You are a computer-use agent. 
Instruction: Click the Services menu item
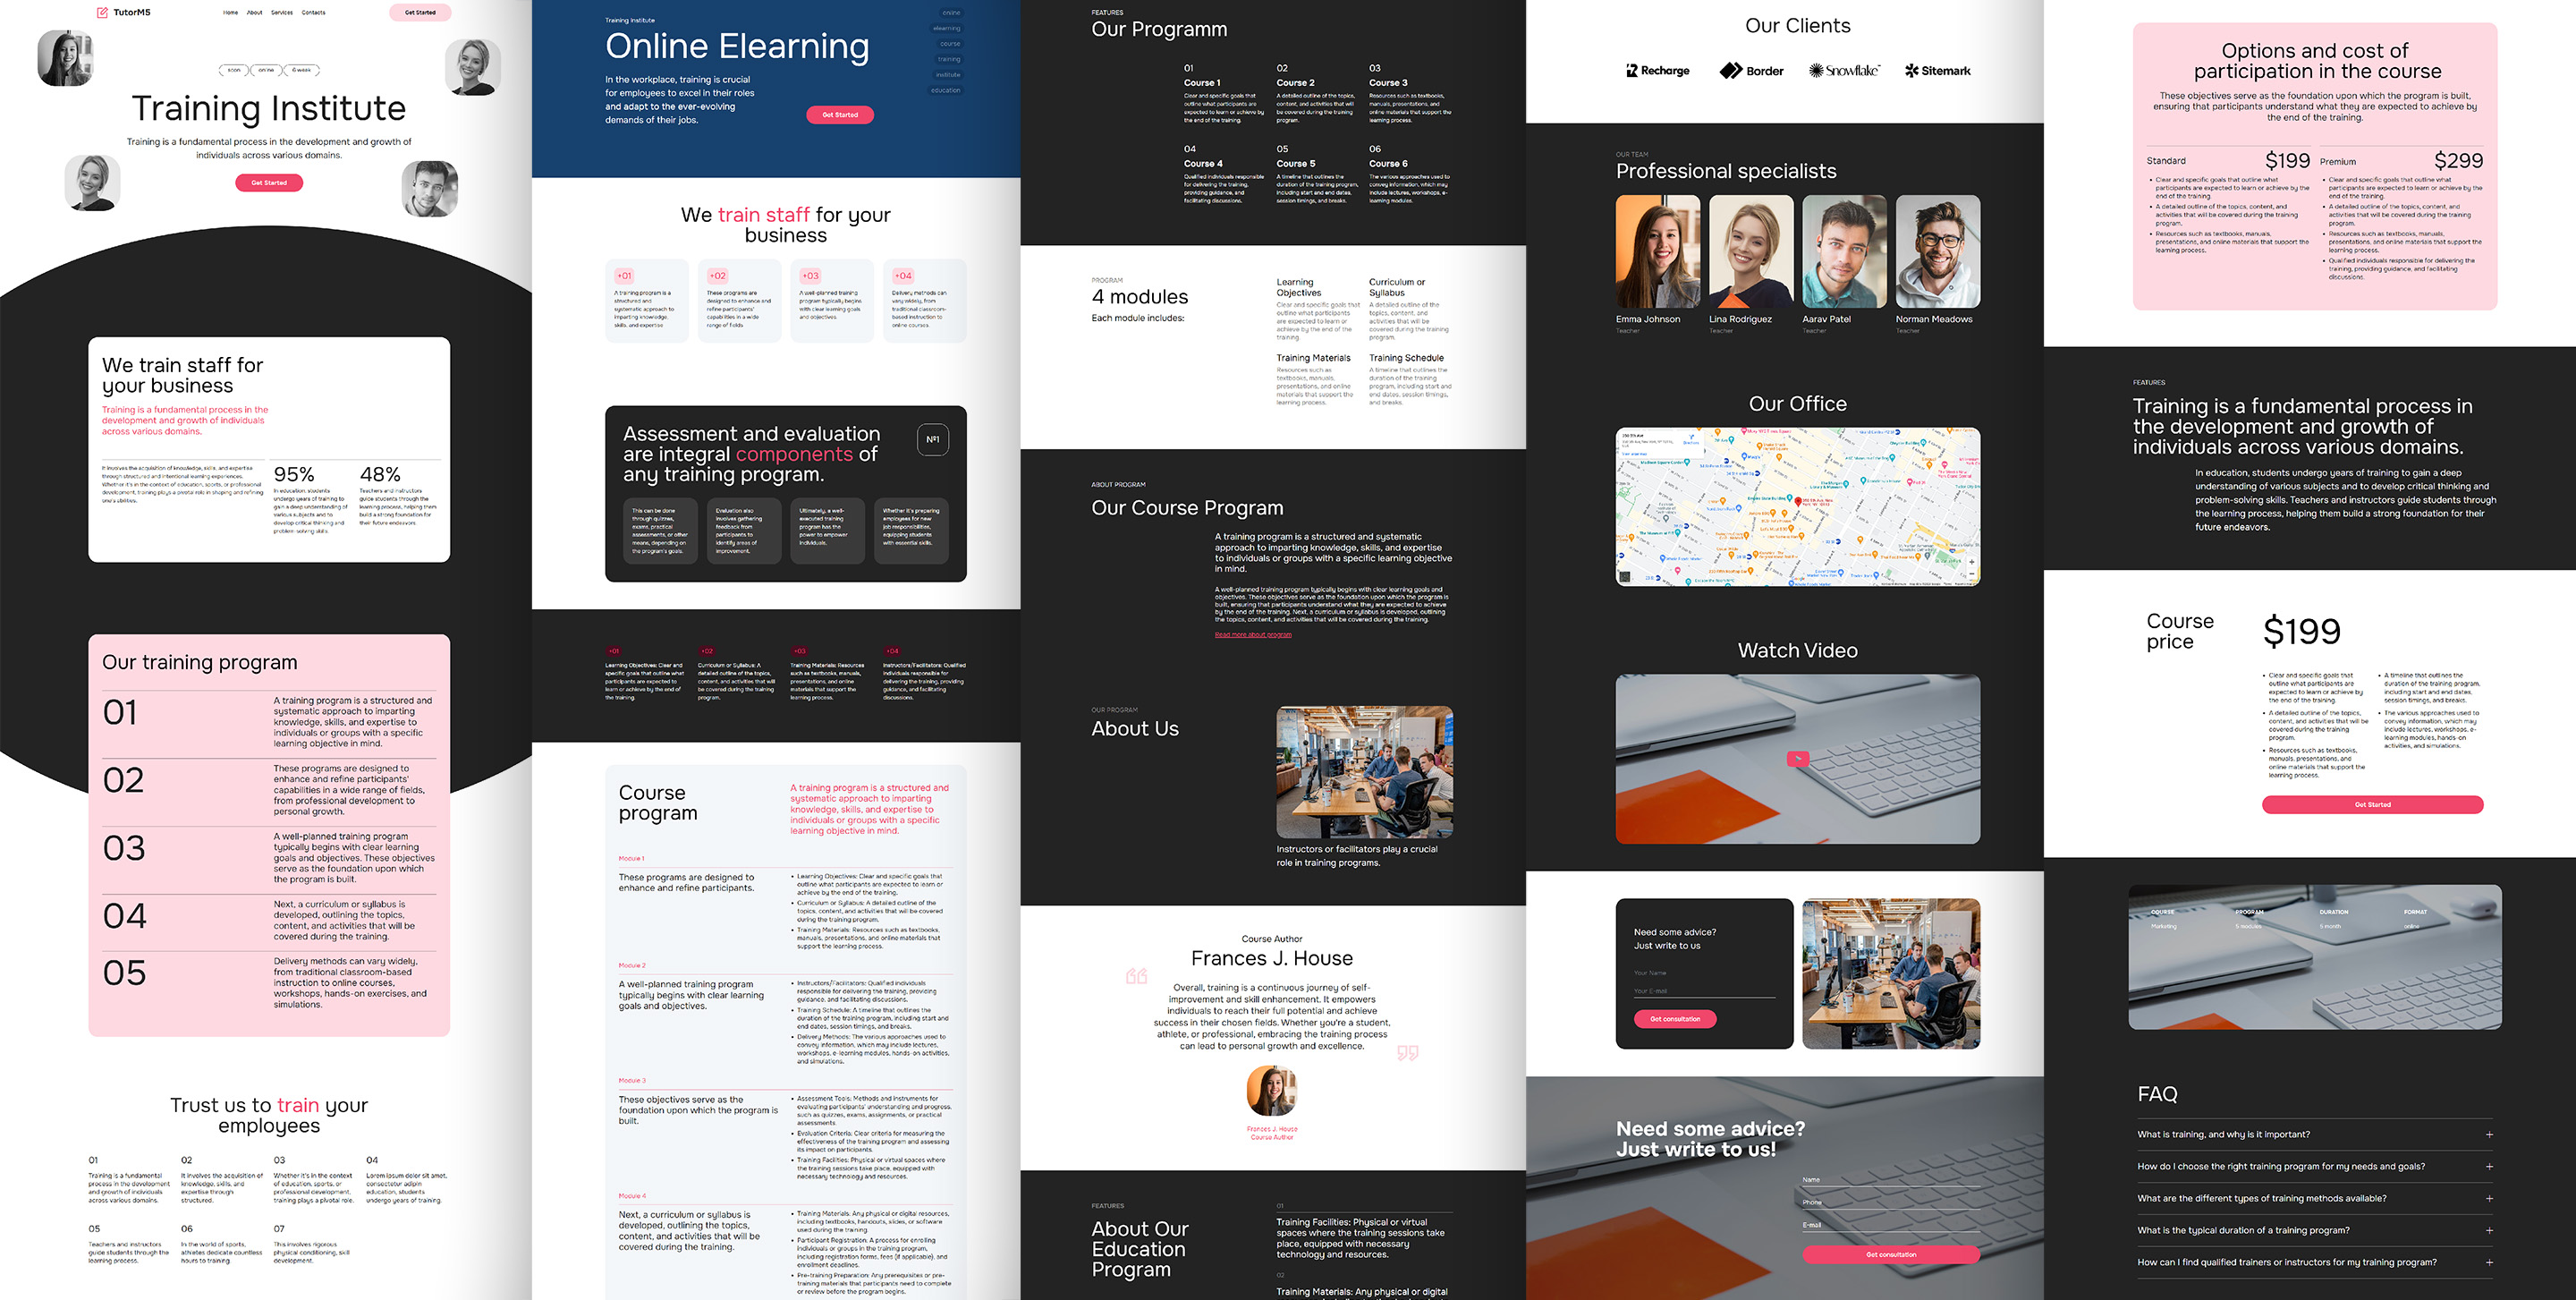tap(282, 12)
